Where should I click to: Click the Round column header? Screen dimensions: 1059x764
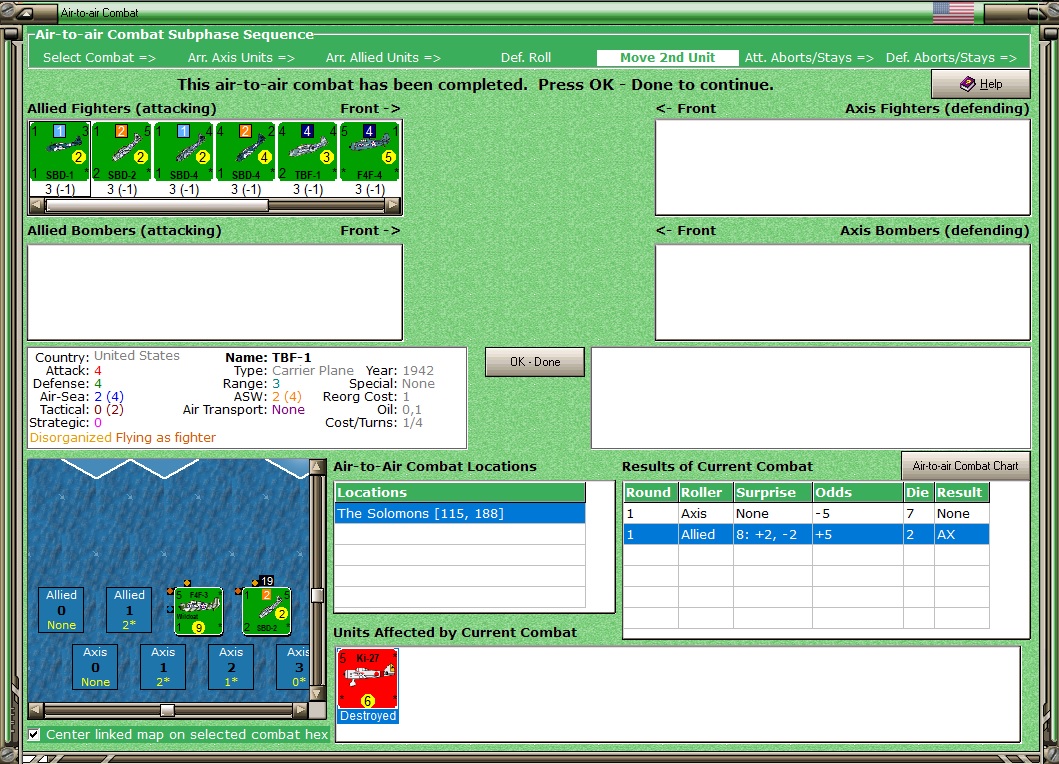point(651,492)
